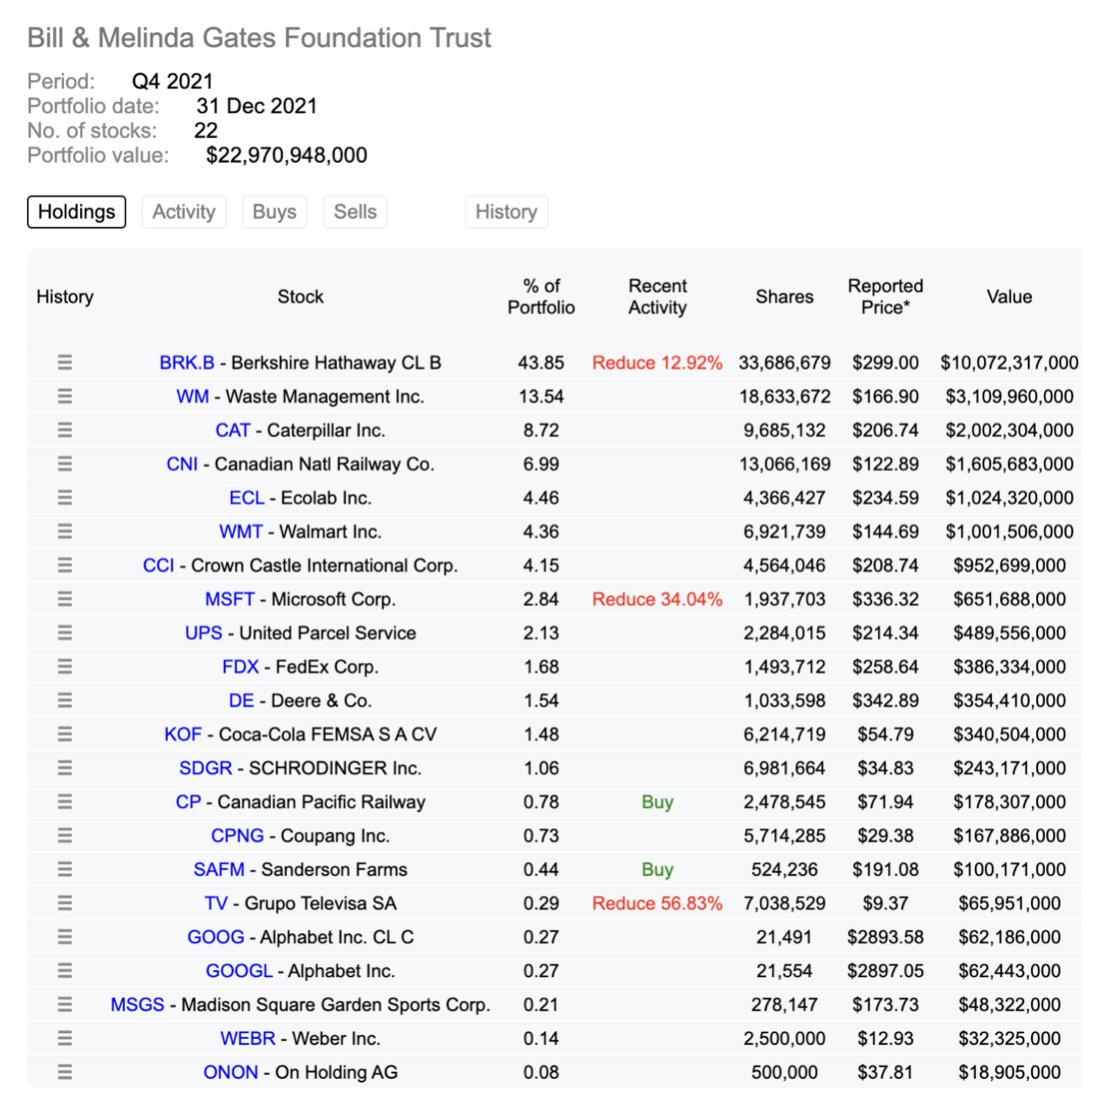Select 'Reduce 34.04%' activity text
Screen dimensions: 1114x1114
click(657, 599)
